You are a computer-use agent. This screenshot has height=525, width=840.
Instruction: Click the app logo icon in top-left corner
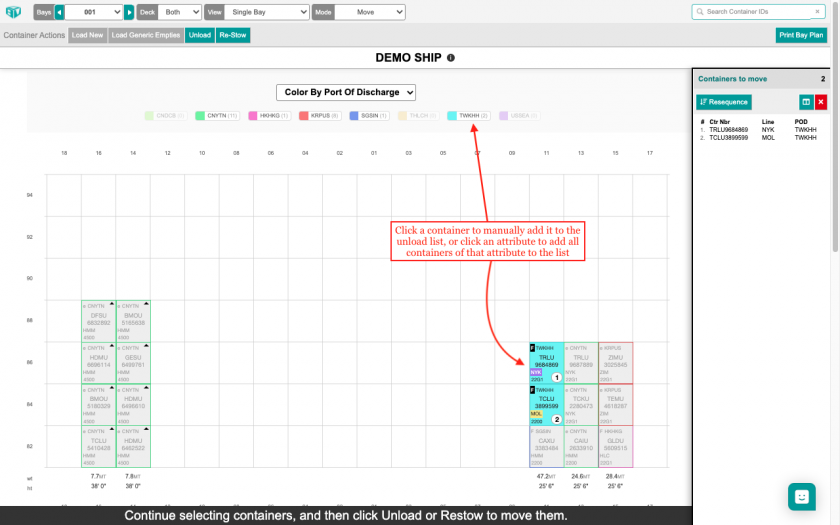click(x=14, y=12)
